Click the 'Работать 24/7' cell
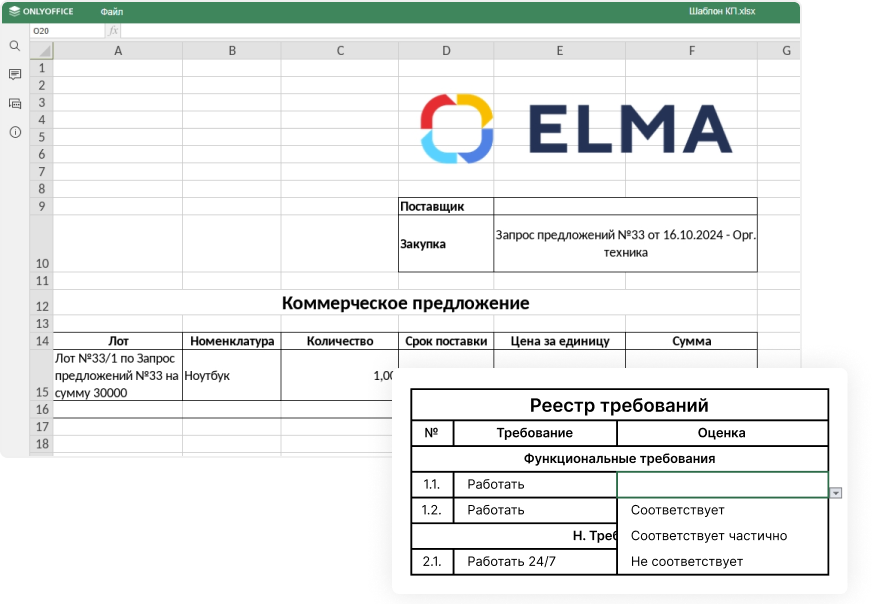The width and height of the screenshot is (880, 604). [x=535, y=561]
